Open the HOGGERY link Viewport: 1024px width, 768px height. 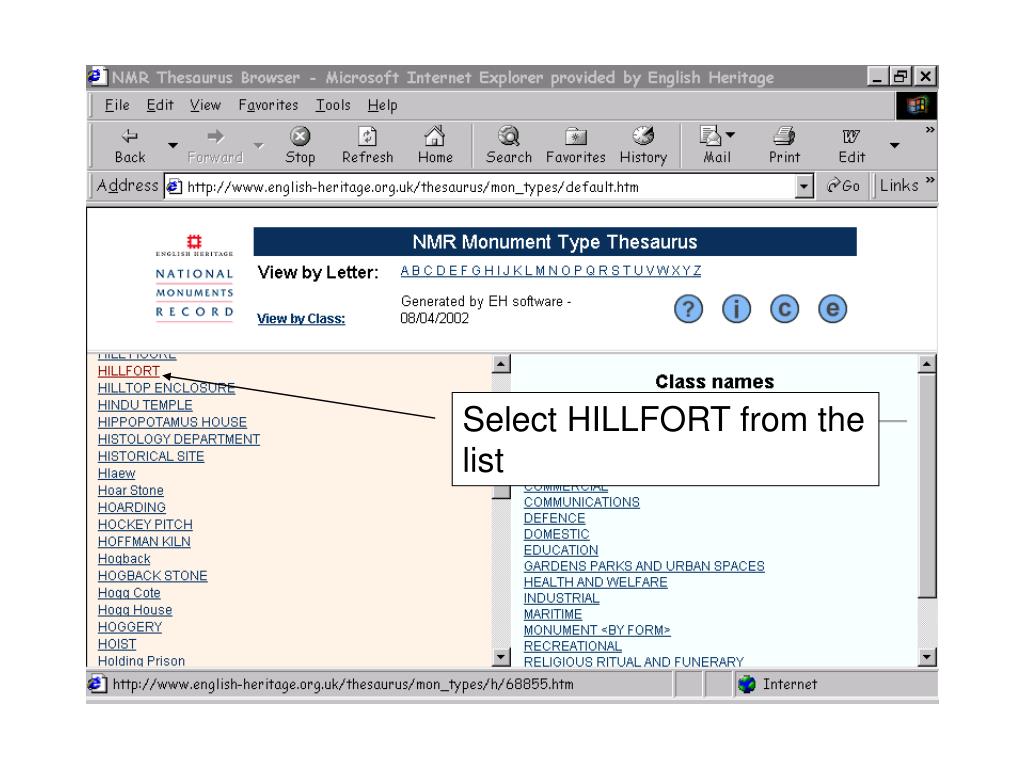point(129,627)
